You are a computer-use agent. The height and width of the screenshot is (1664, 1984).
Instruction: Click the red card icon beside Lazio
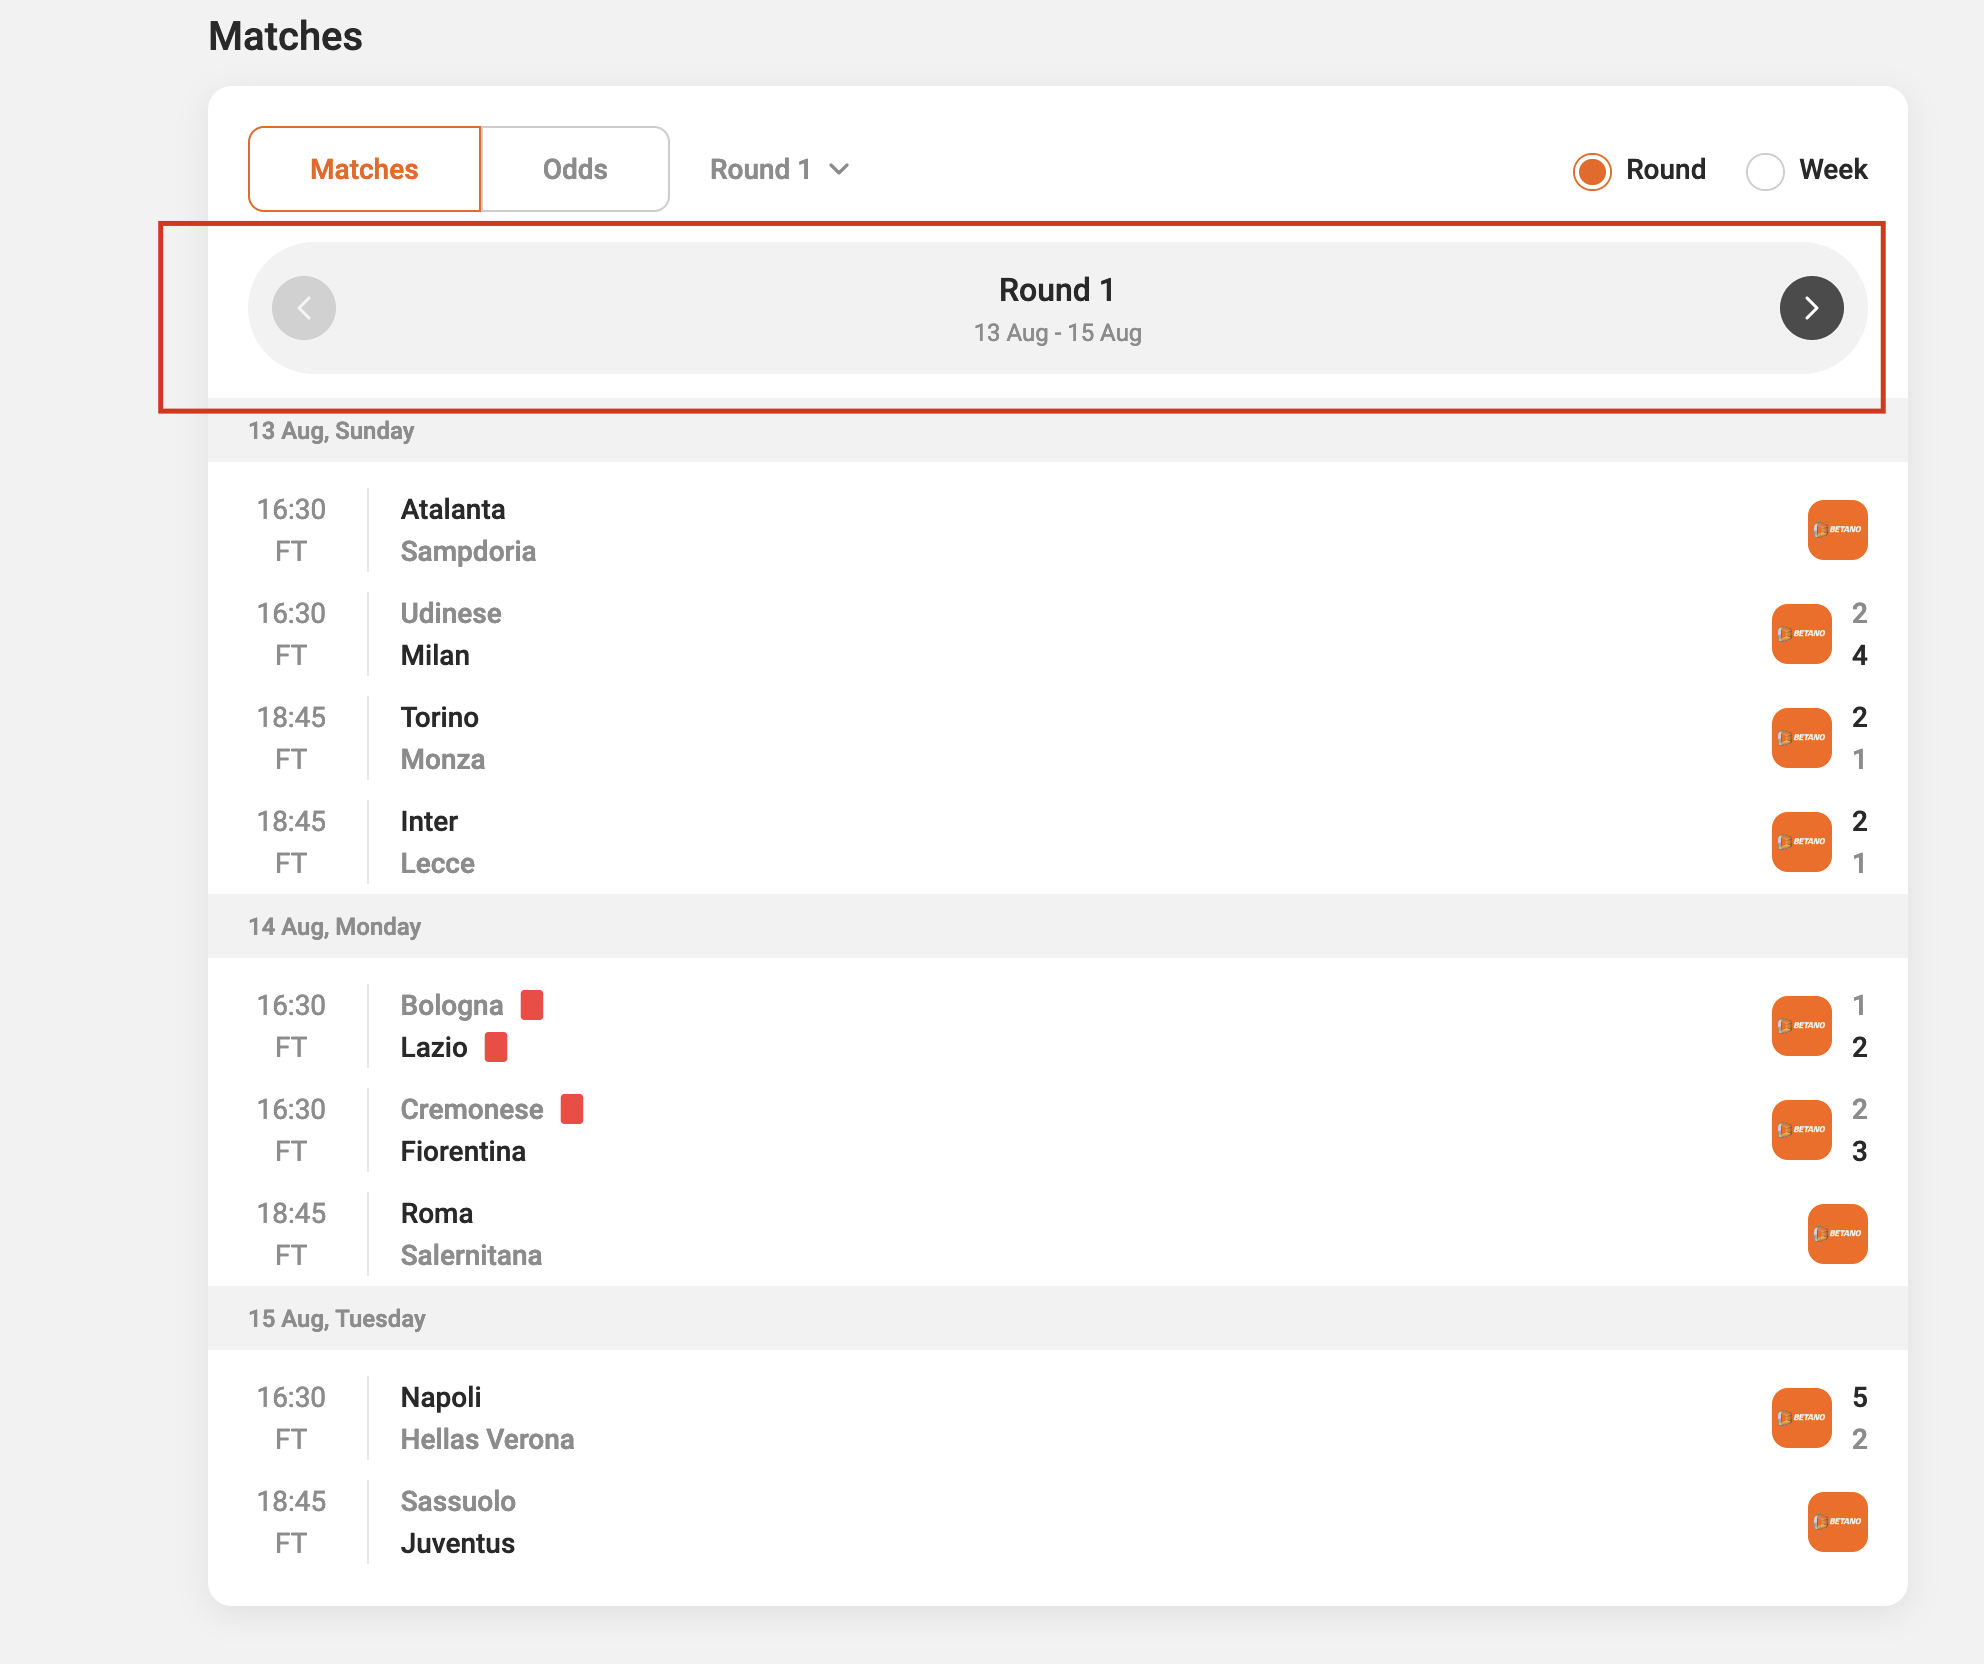coord(497,1046)
